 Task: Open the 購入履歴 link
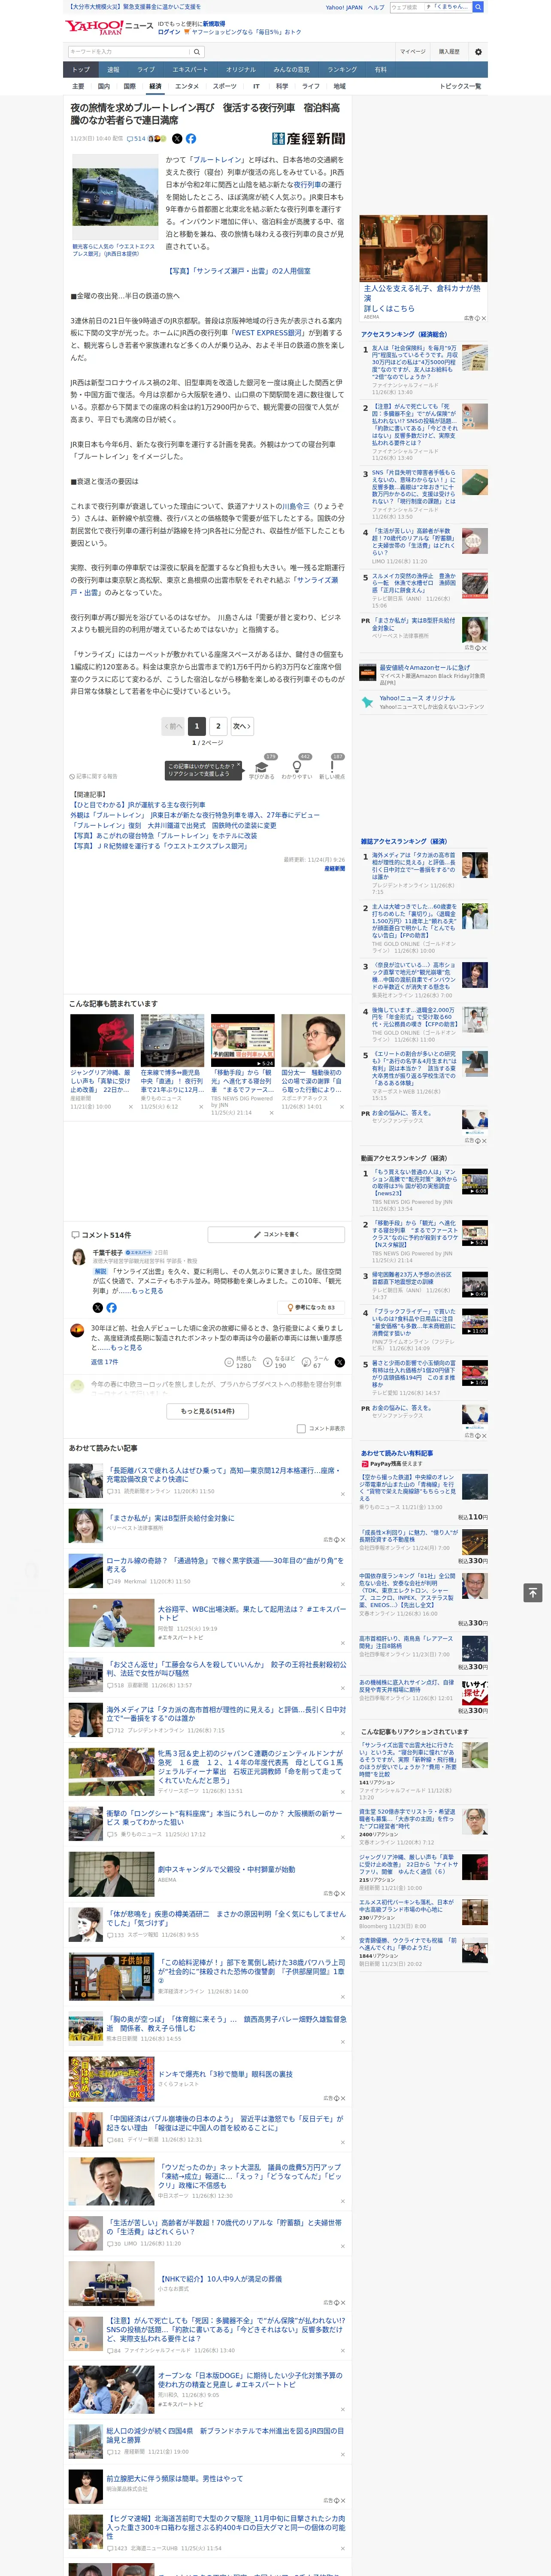click(449, 52)
